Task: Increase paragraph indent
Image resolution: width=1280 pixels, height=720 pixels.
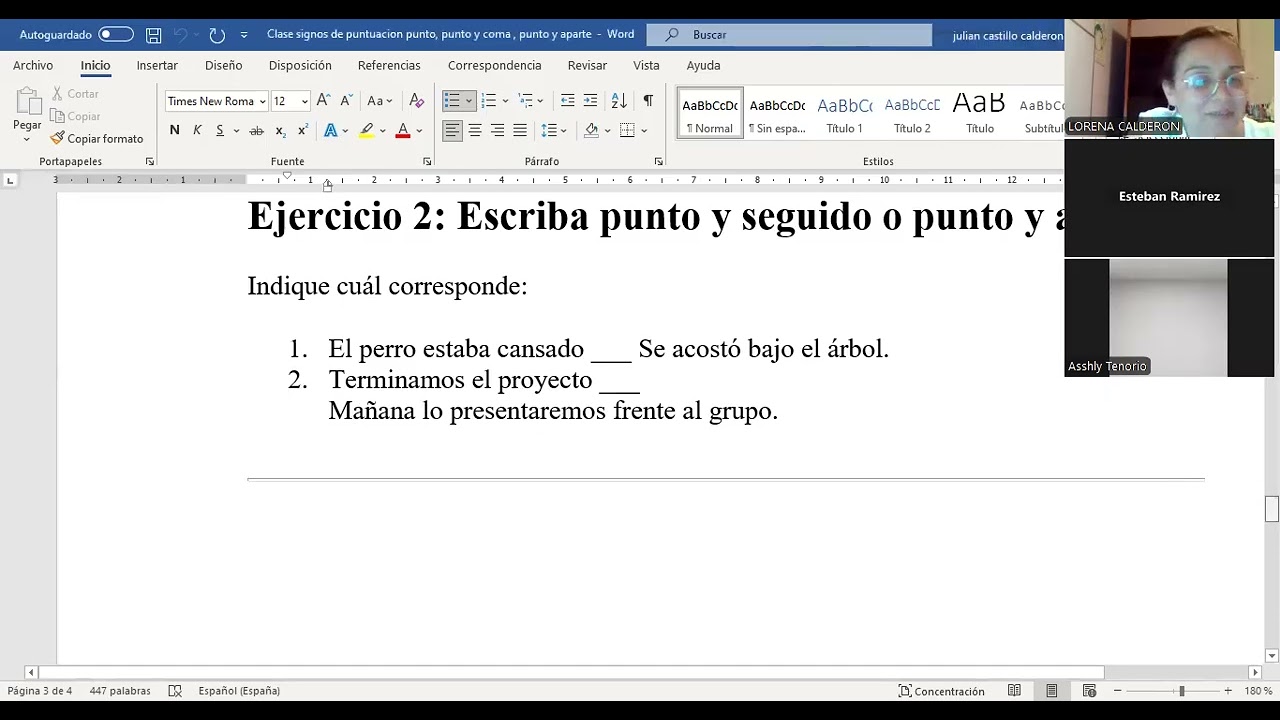Action: coord(590,101)
